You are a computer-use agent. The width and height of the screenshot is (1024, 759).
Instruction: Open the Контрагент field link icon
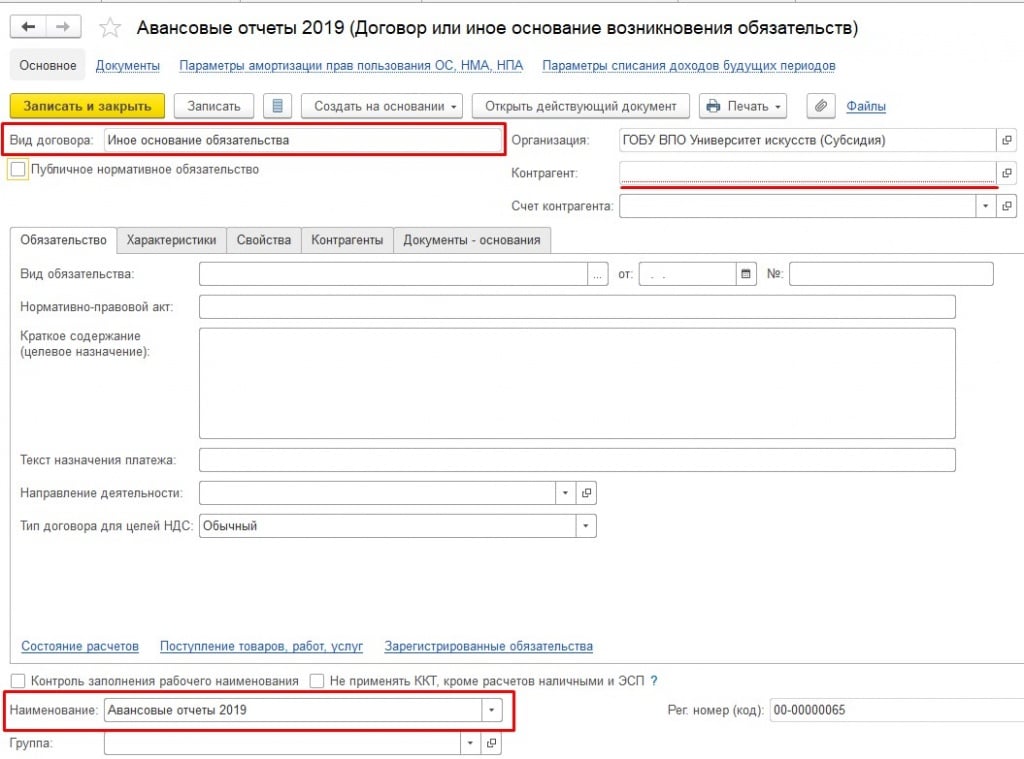(1006, 172)
